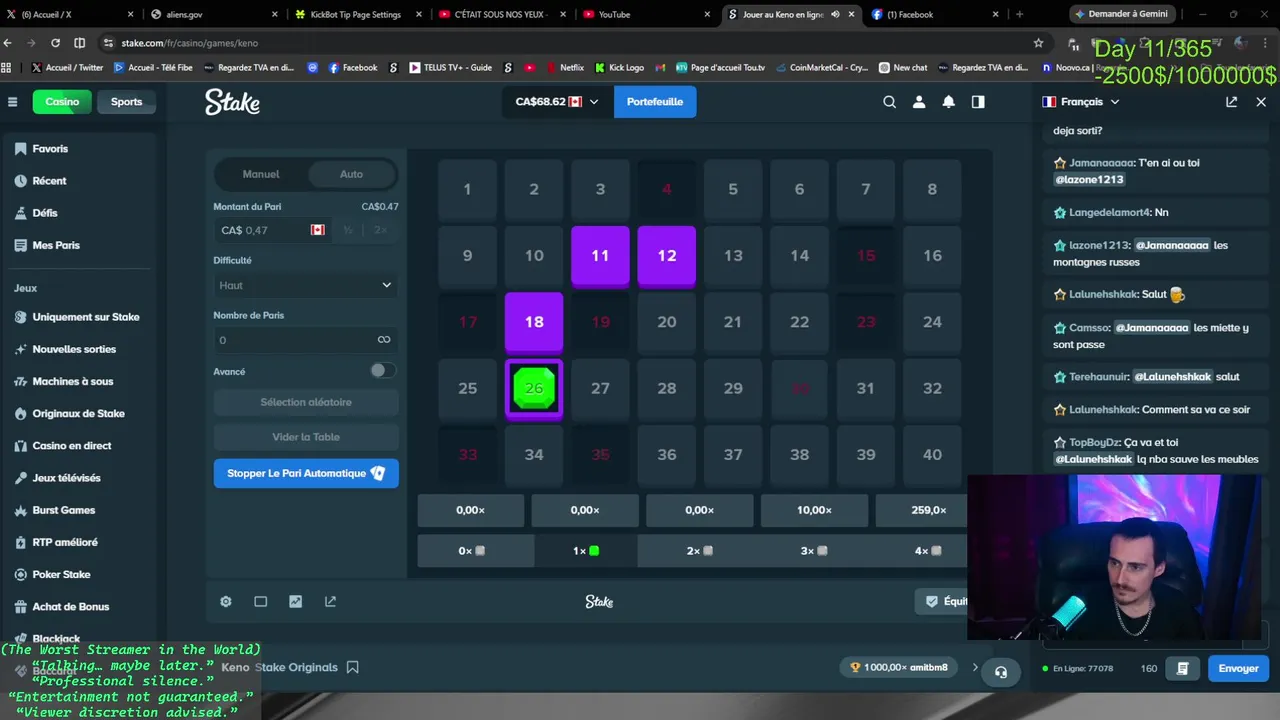Toggle the chat sidebar panel icon

click(978, 102)
